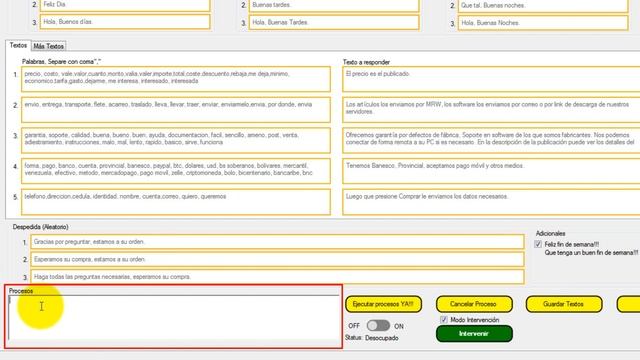Screen dimensions: 640x360
Task: Open the Más Textos tab
Action: (49, 46)
